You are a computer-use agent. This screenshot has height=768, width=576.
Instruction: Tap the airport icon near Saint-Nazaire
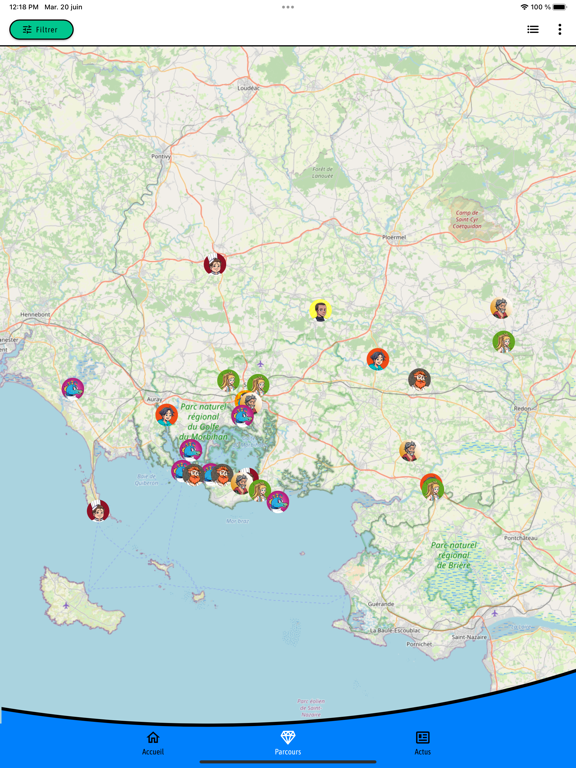495,613
